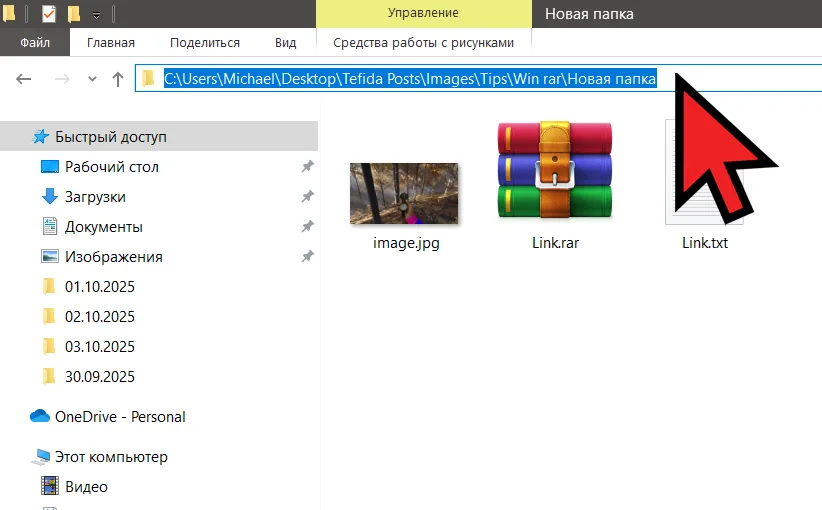Click the Back navigation arrow
This screenshot has height=510, width=822.
pyautogui.click(x=24, y=79)
